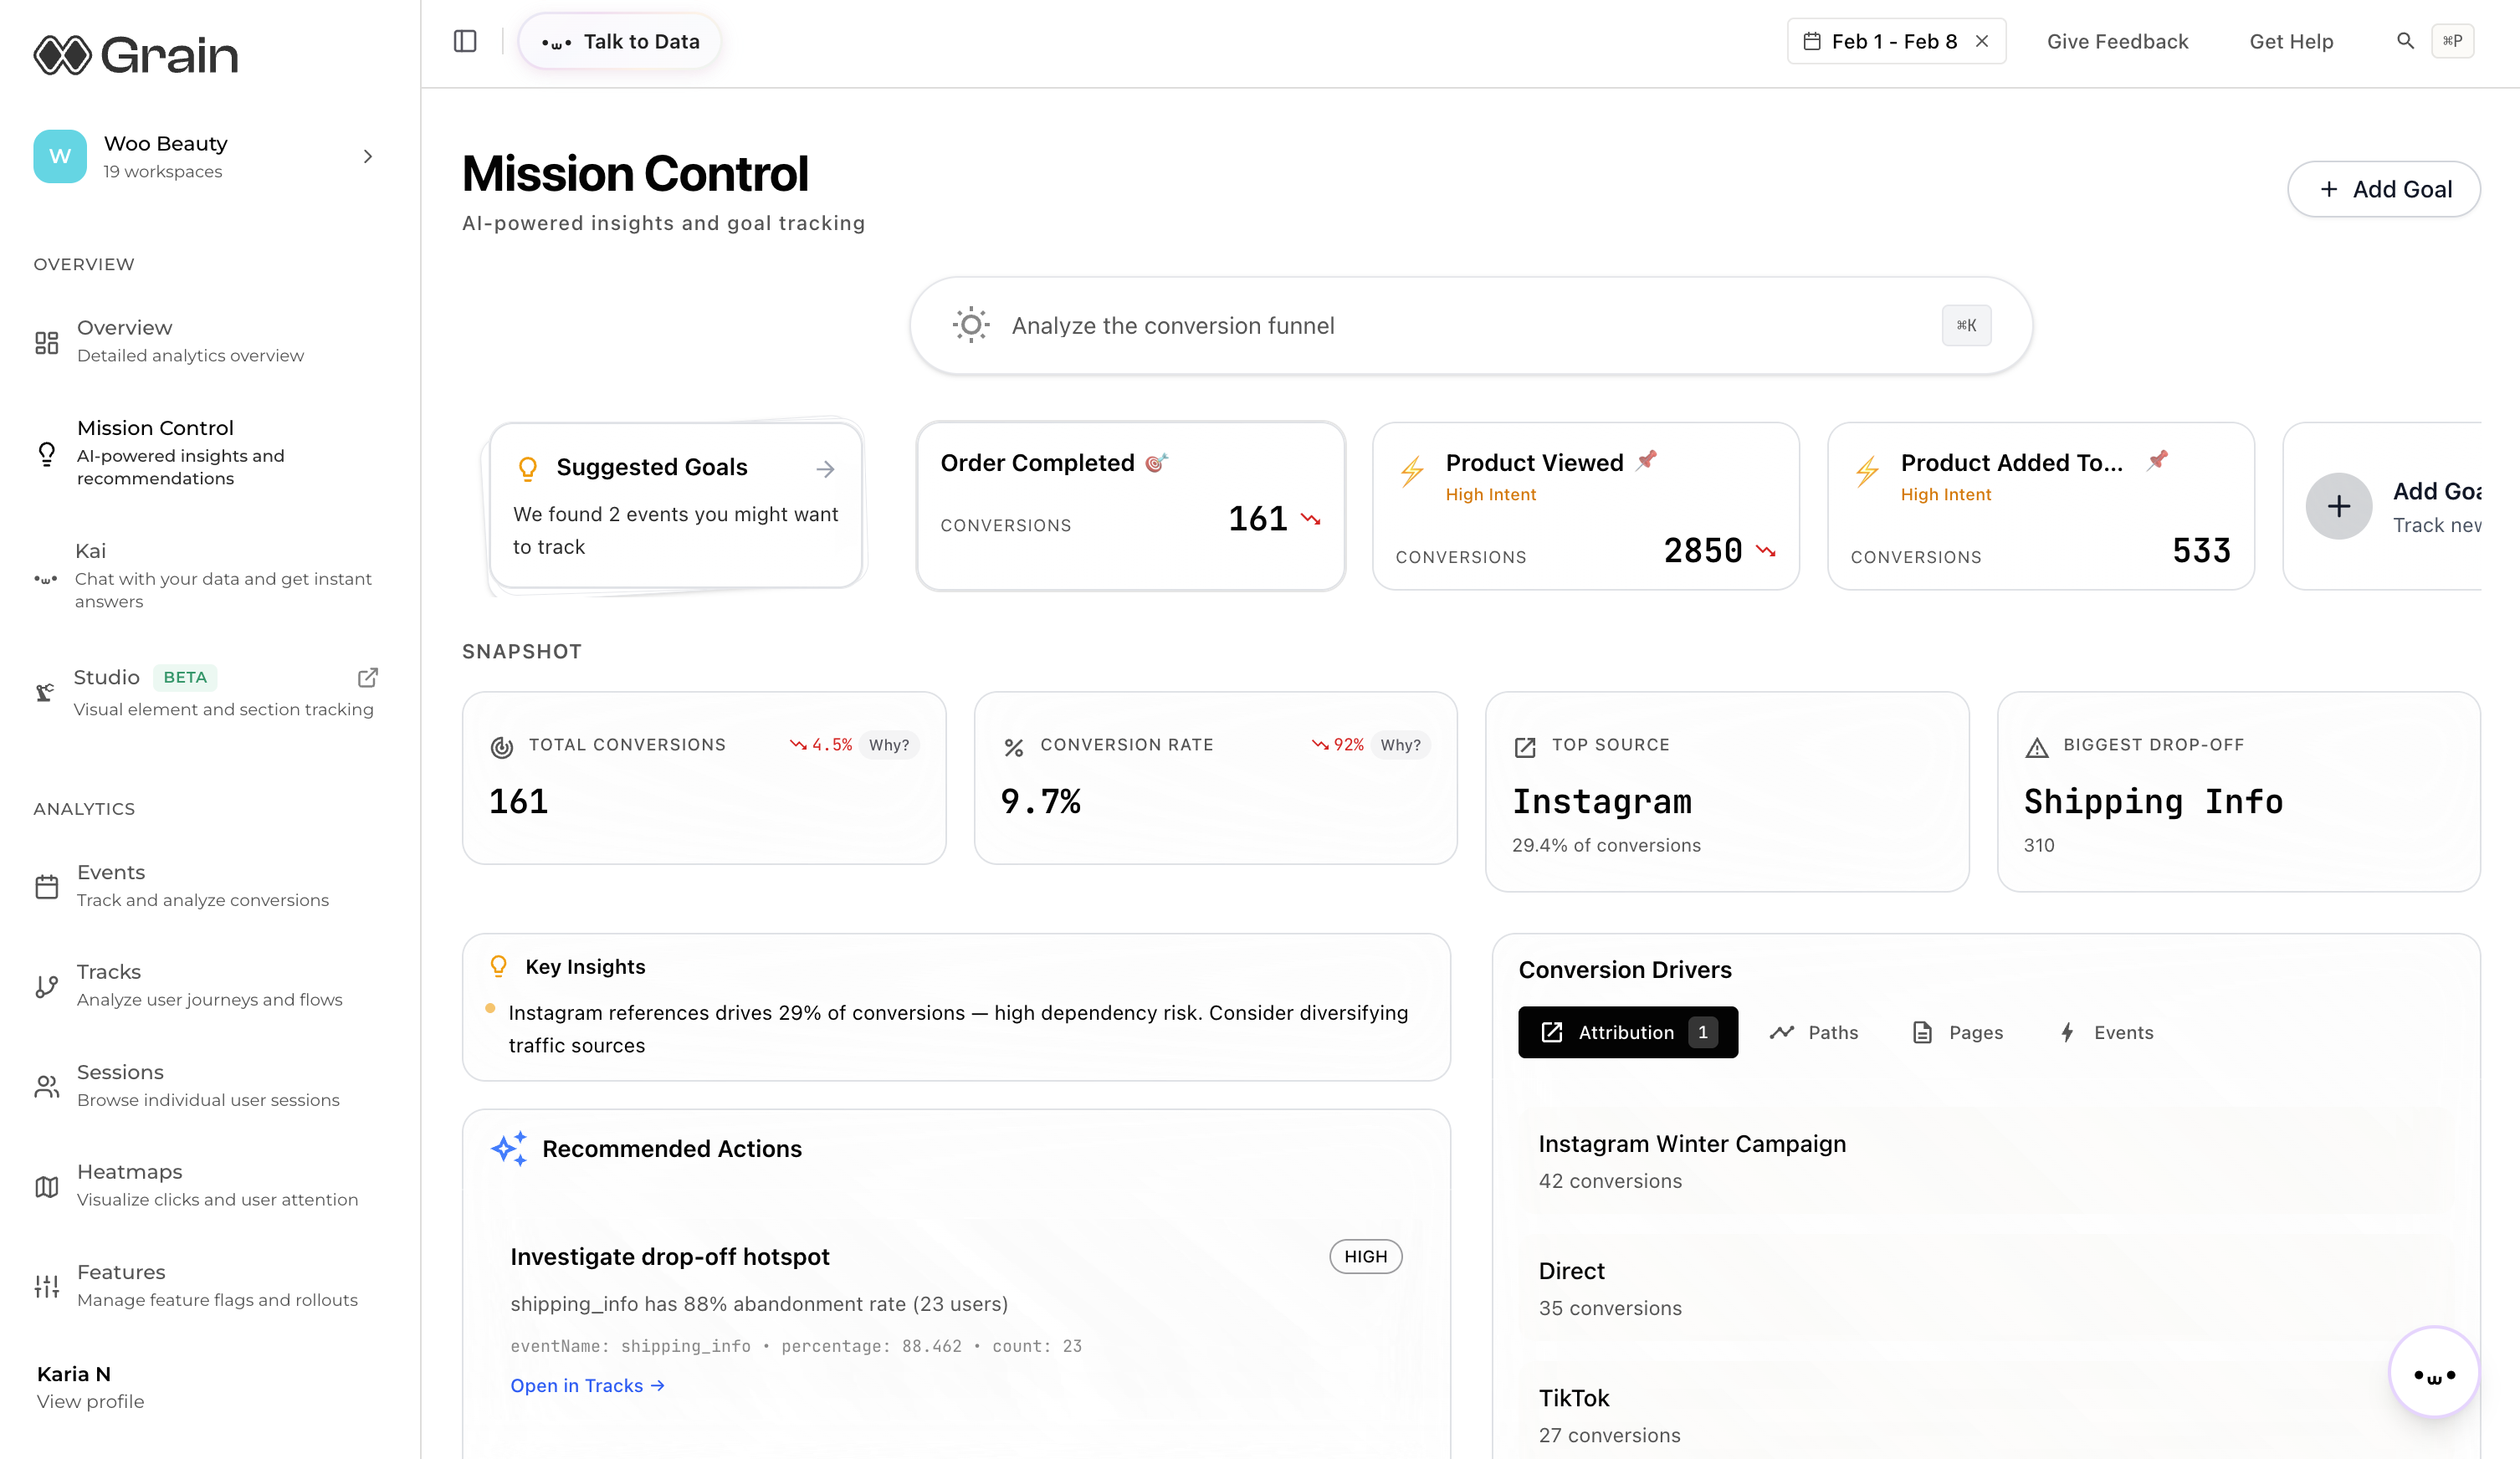The width and height of the screenshot is (2520, 1459).
Task: Switch to the Pages tab
Action: pos(1957,1032)
